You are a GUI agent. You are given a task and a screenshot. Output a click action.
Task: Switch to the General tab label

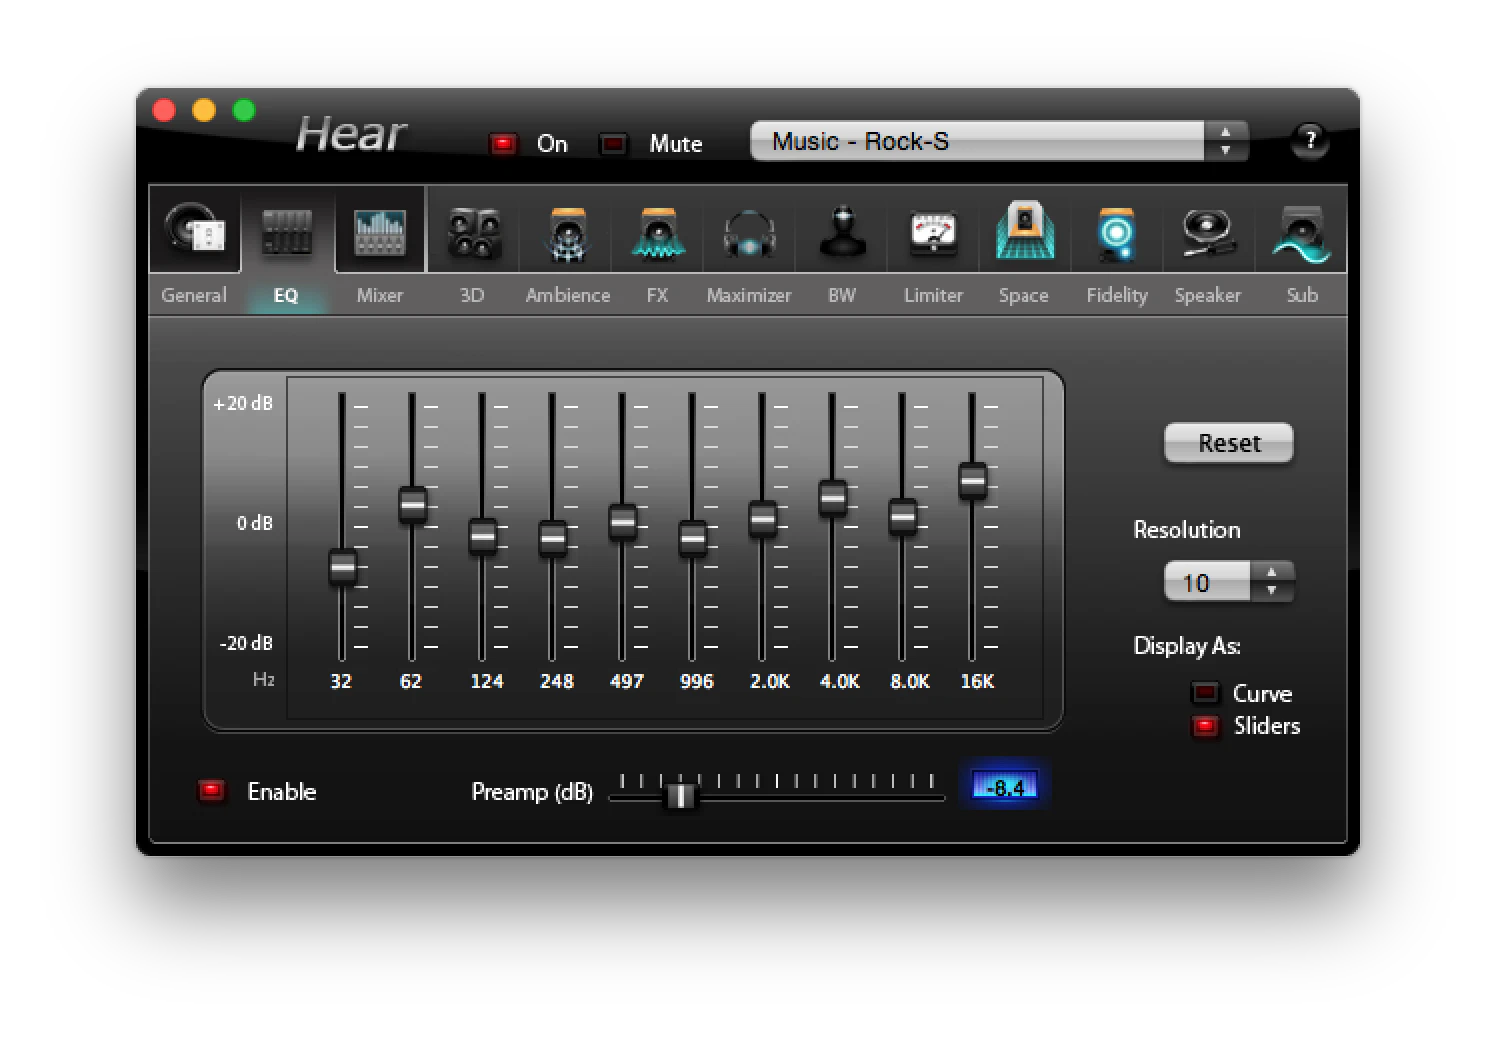(x=194, y=295)
